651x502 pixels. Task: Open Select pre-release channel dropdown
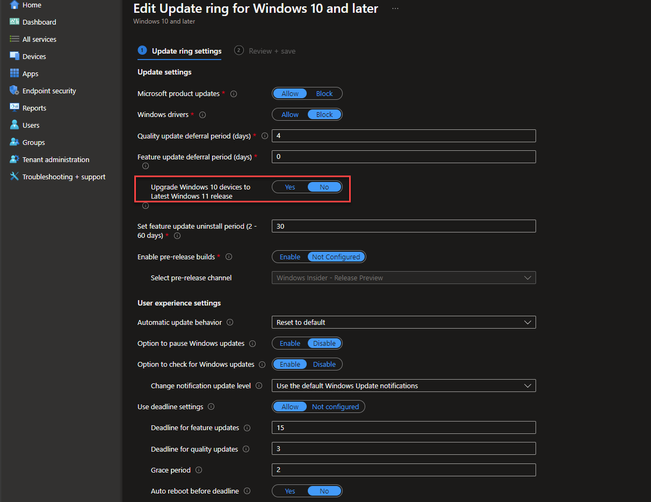[404, 278]
